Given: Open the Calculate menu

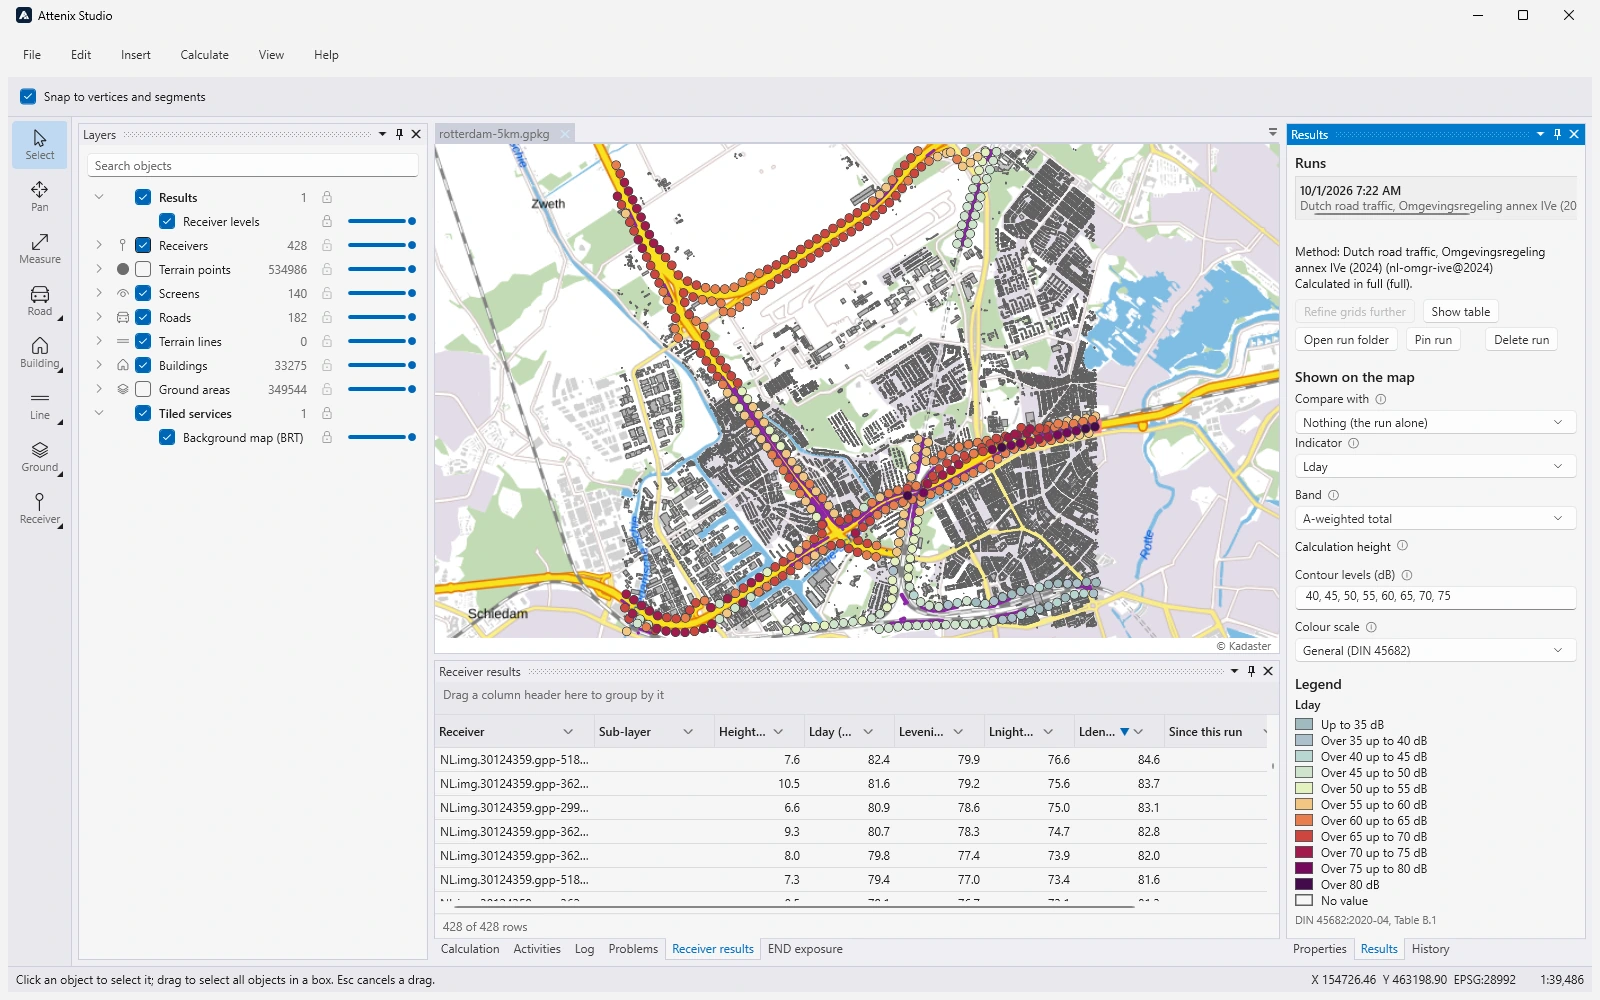Looking at the screenshot, I should pos(205,55).
